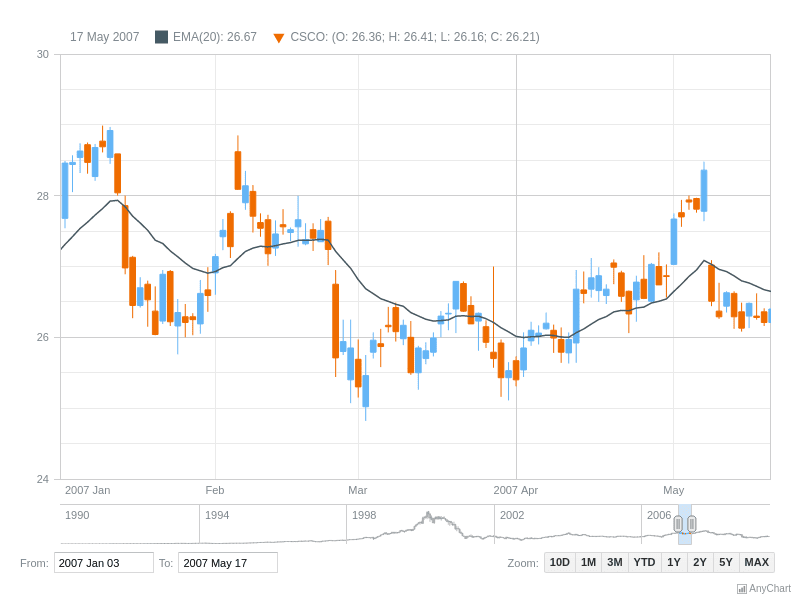Select the 10D zoom range button
Image resolution: width=800 pixels, height=600 pixels.
pyautogui.click(x=560, y=562)
